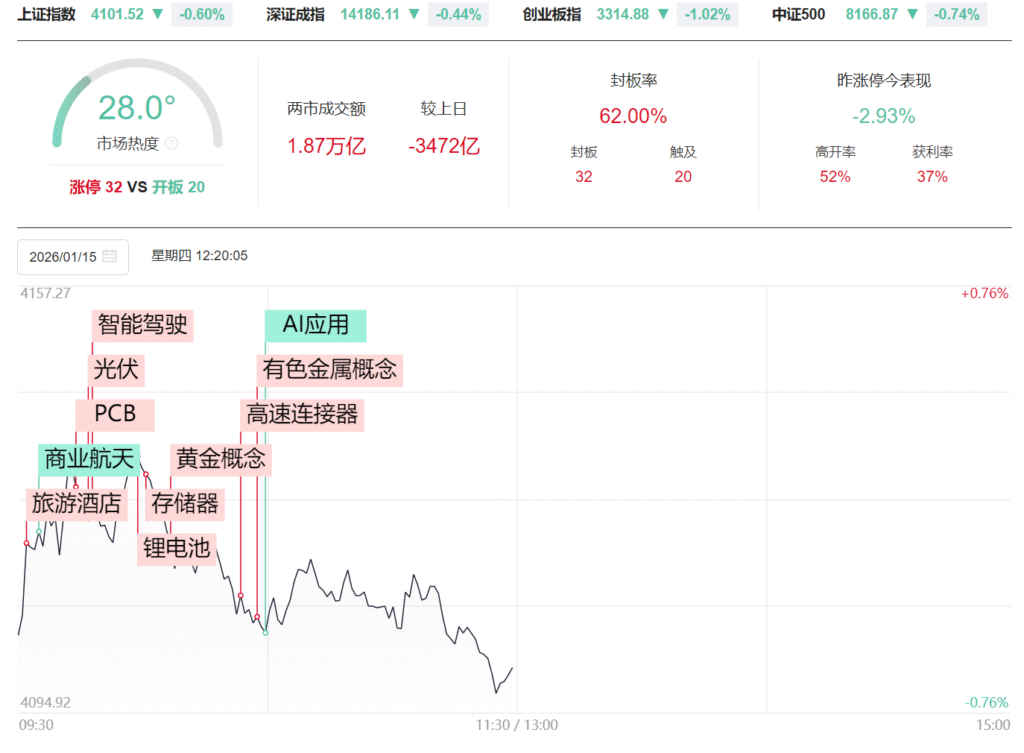Click the calendar icon in date field

pyautogui.click(x=110, y=257)
